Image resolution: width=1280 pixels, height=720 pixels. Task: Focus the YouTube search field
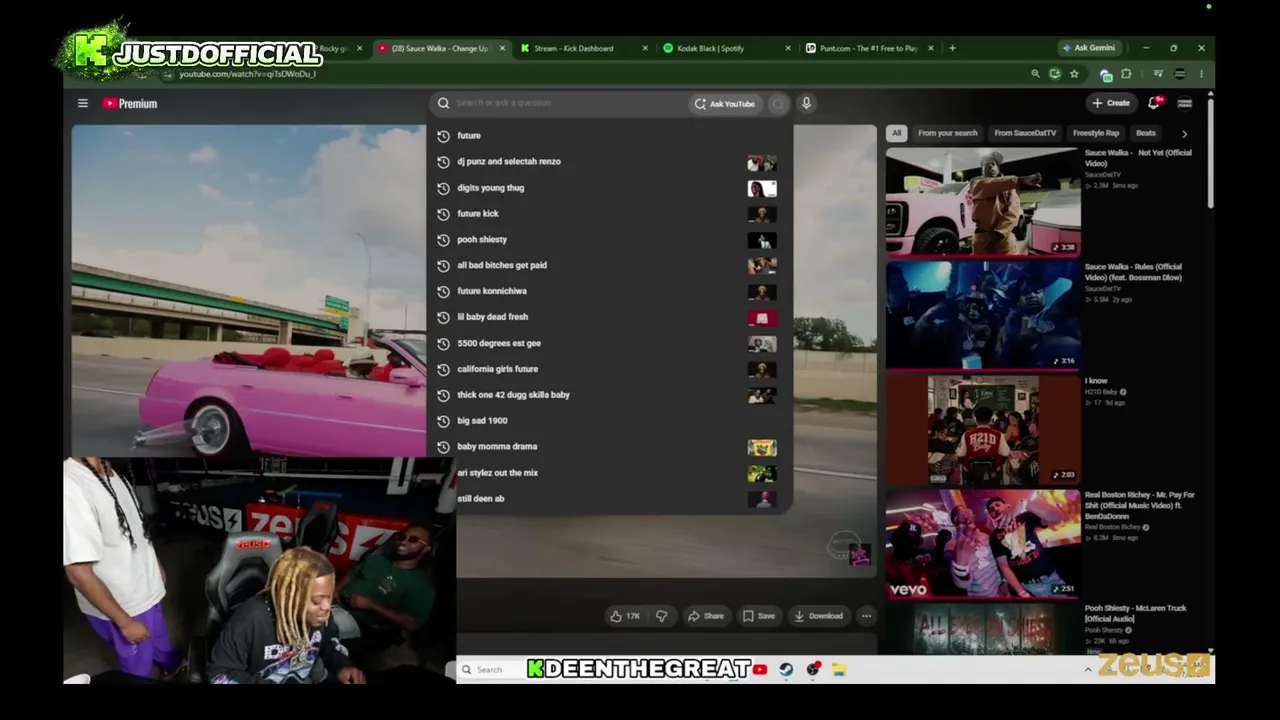(x=560, y=103)
